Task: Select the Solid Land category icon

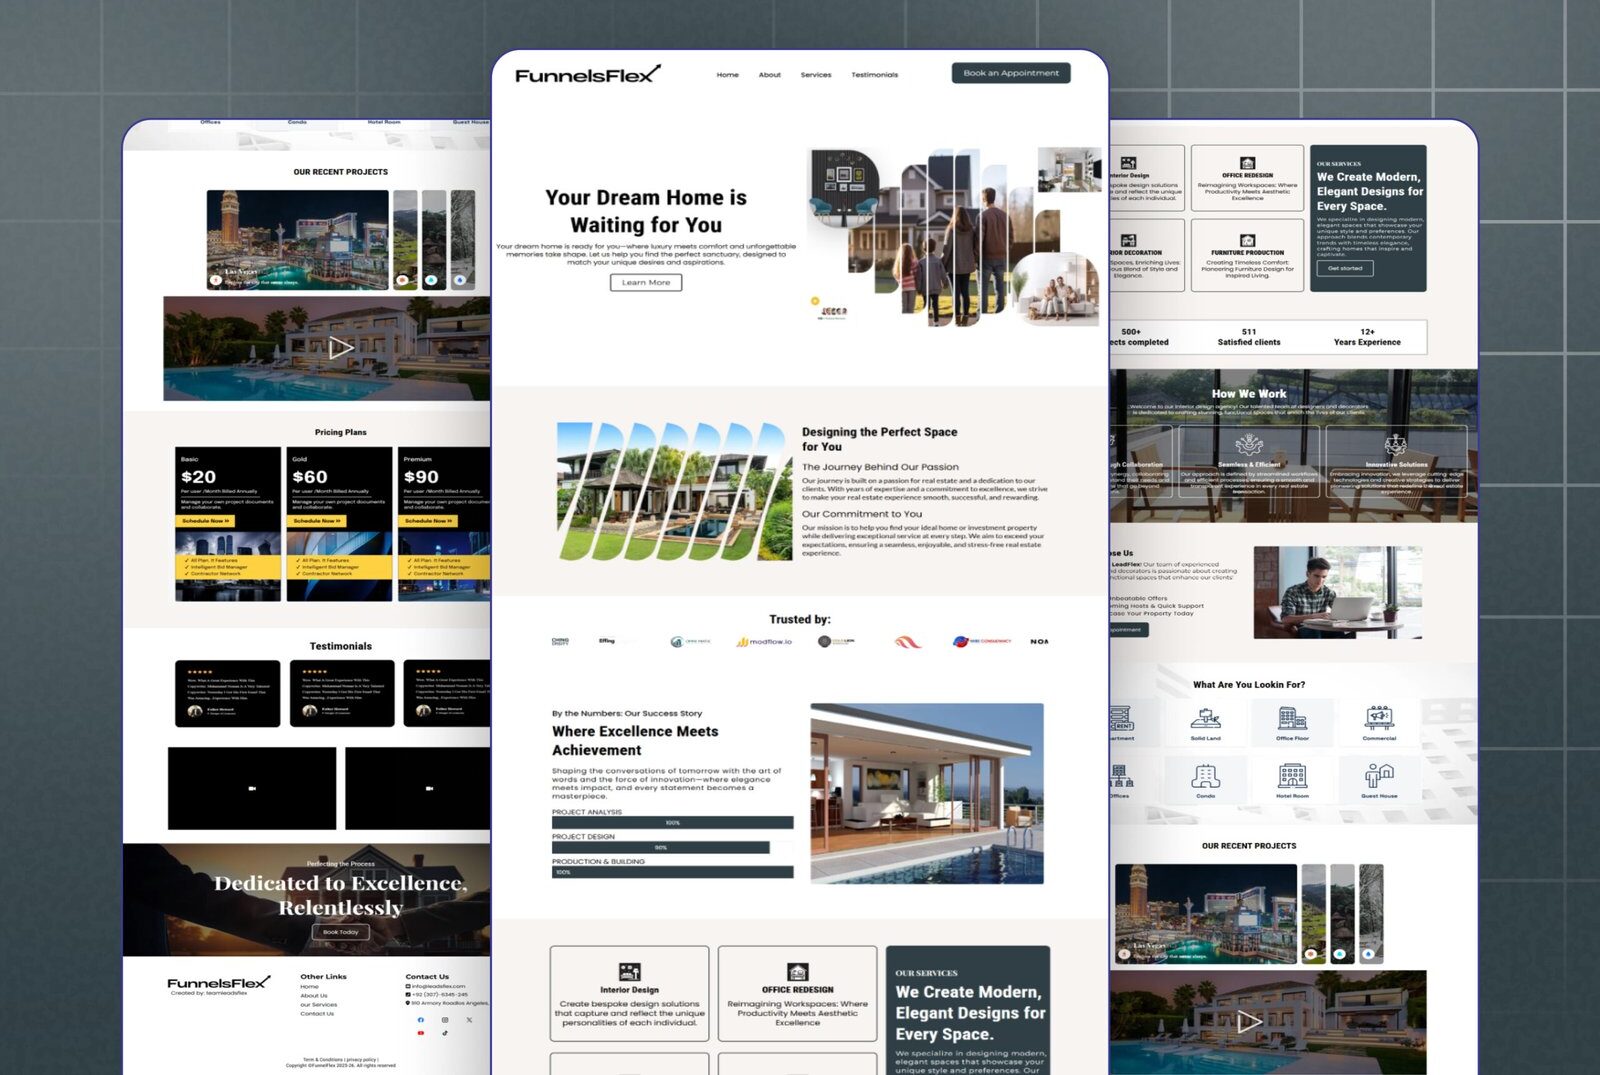Action: (1206, 718)
